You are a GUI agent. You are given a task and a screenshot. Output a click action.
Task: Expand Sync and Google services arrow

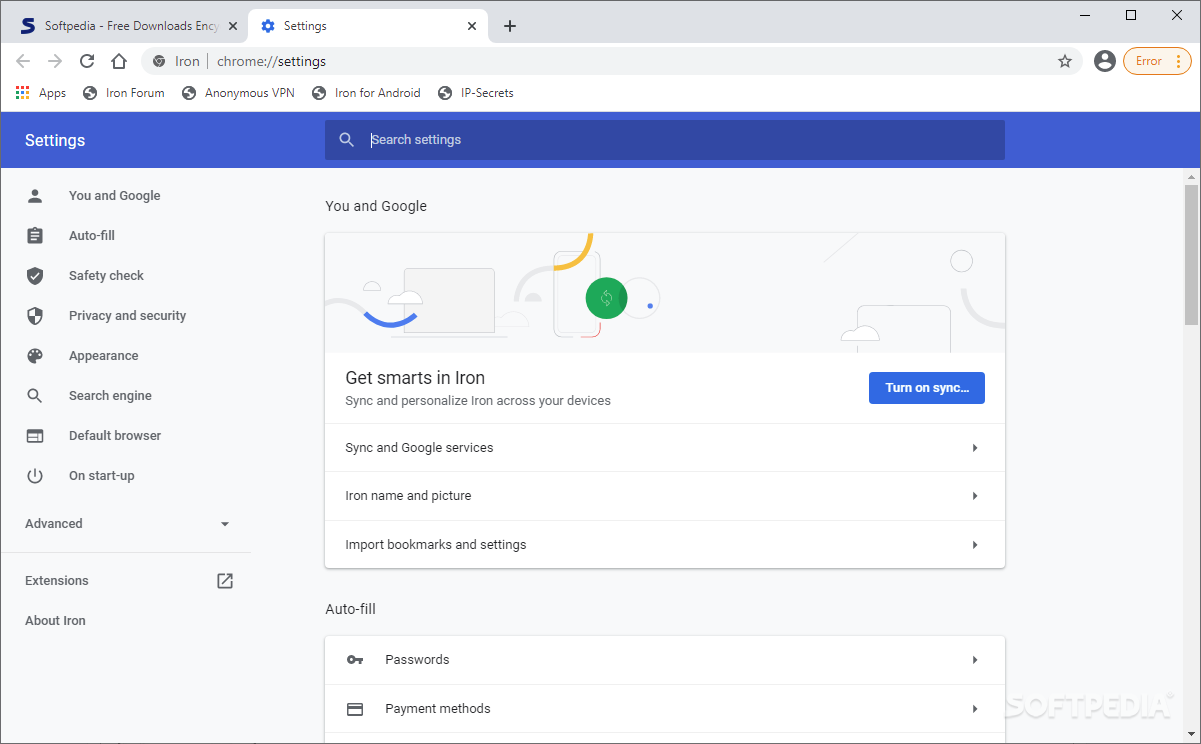coord(975,448)
